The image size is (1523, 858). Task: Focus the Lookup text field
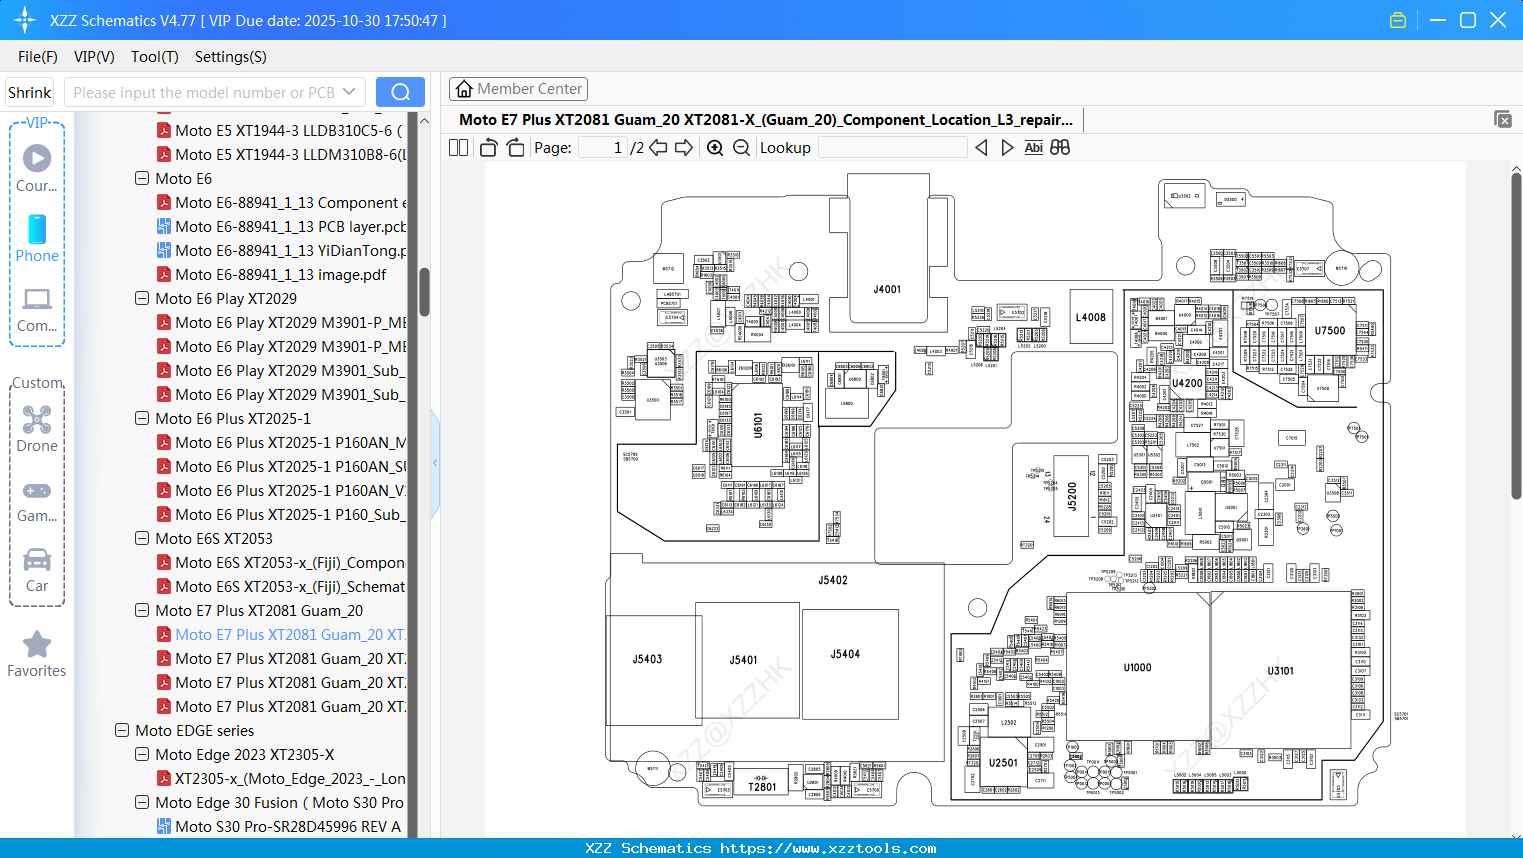(892, 148)
